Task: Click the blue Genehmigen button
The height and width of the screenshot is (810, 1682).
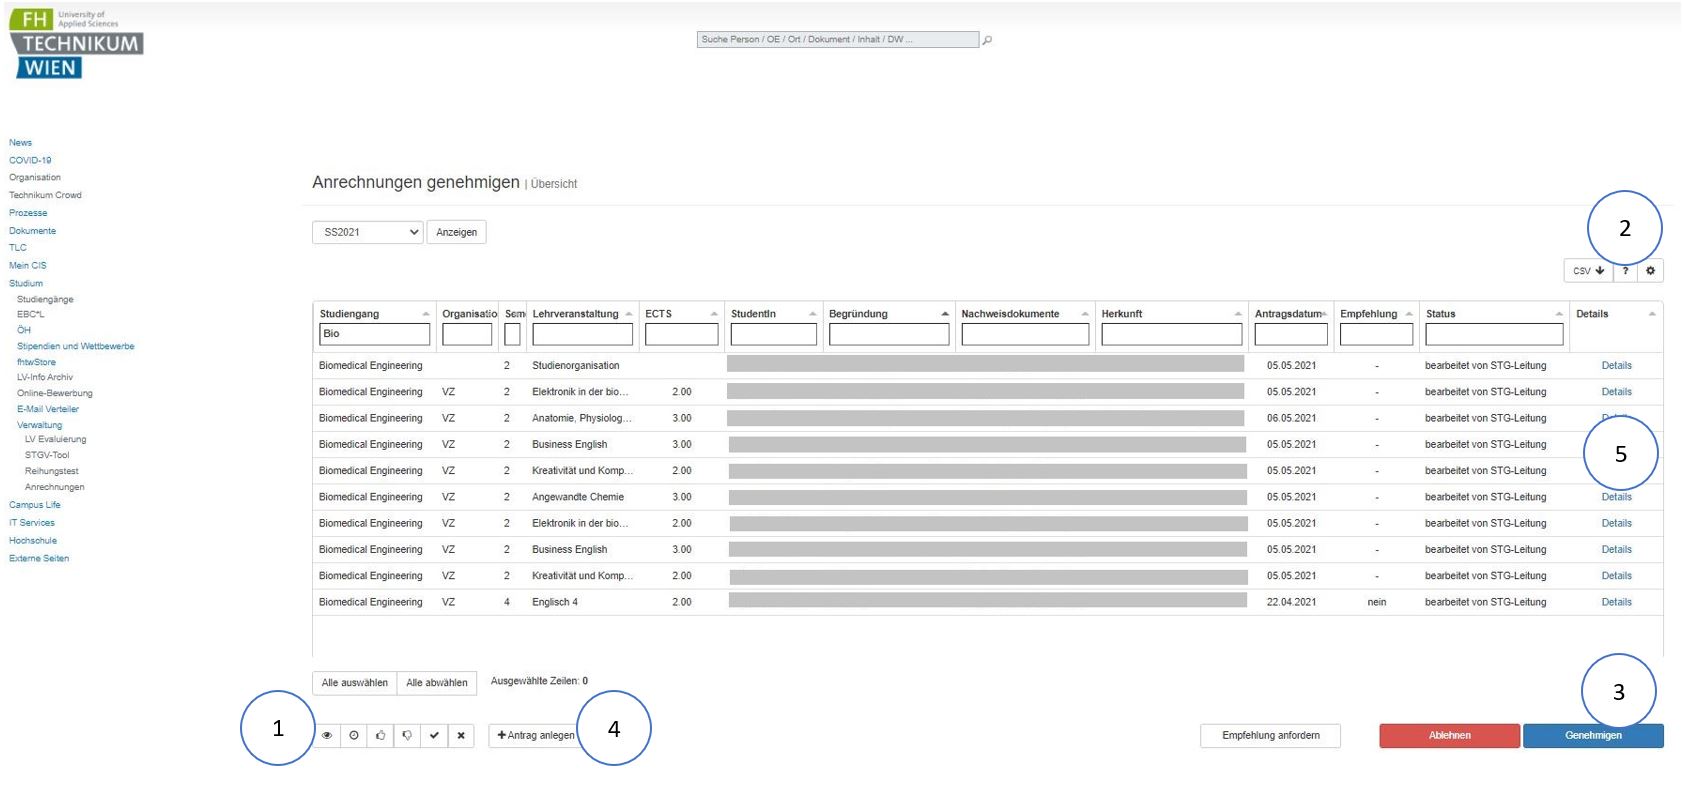Action: point(1593,735)
